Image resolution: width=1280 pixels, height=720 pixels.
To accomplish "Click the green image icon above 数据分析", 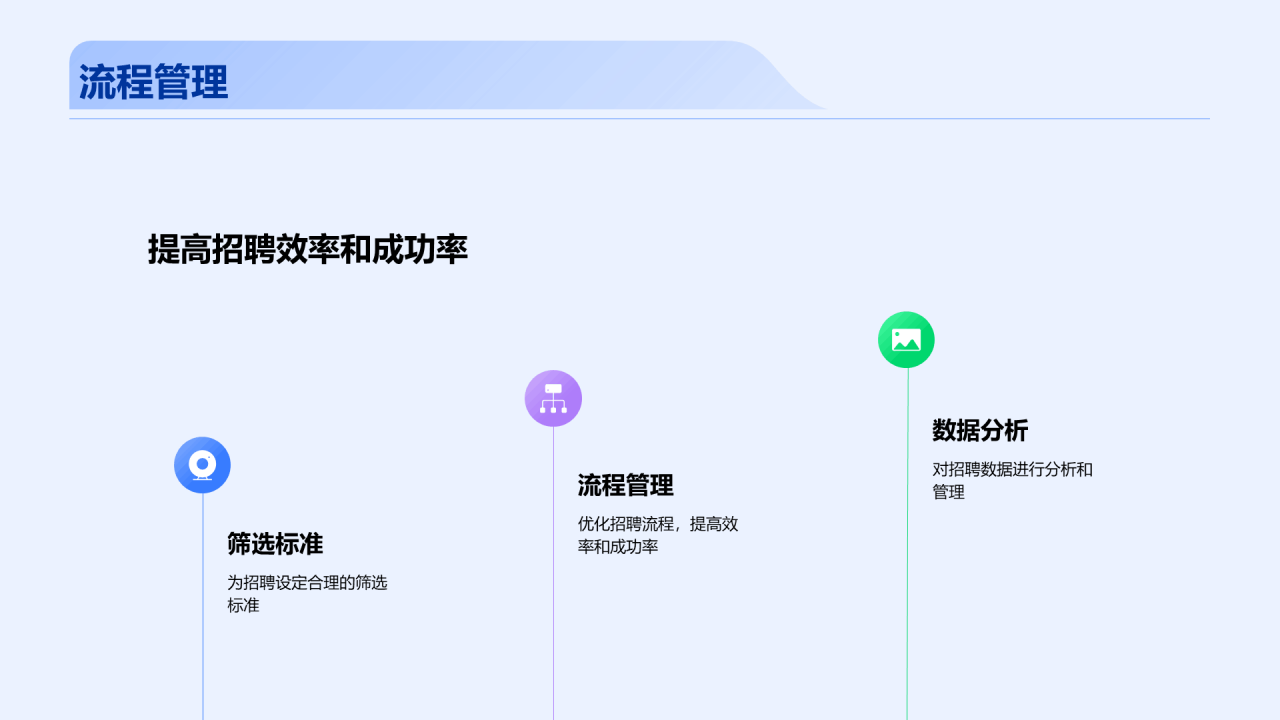I will (x=906, y=340).
